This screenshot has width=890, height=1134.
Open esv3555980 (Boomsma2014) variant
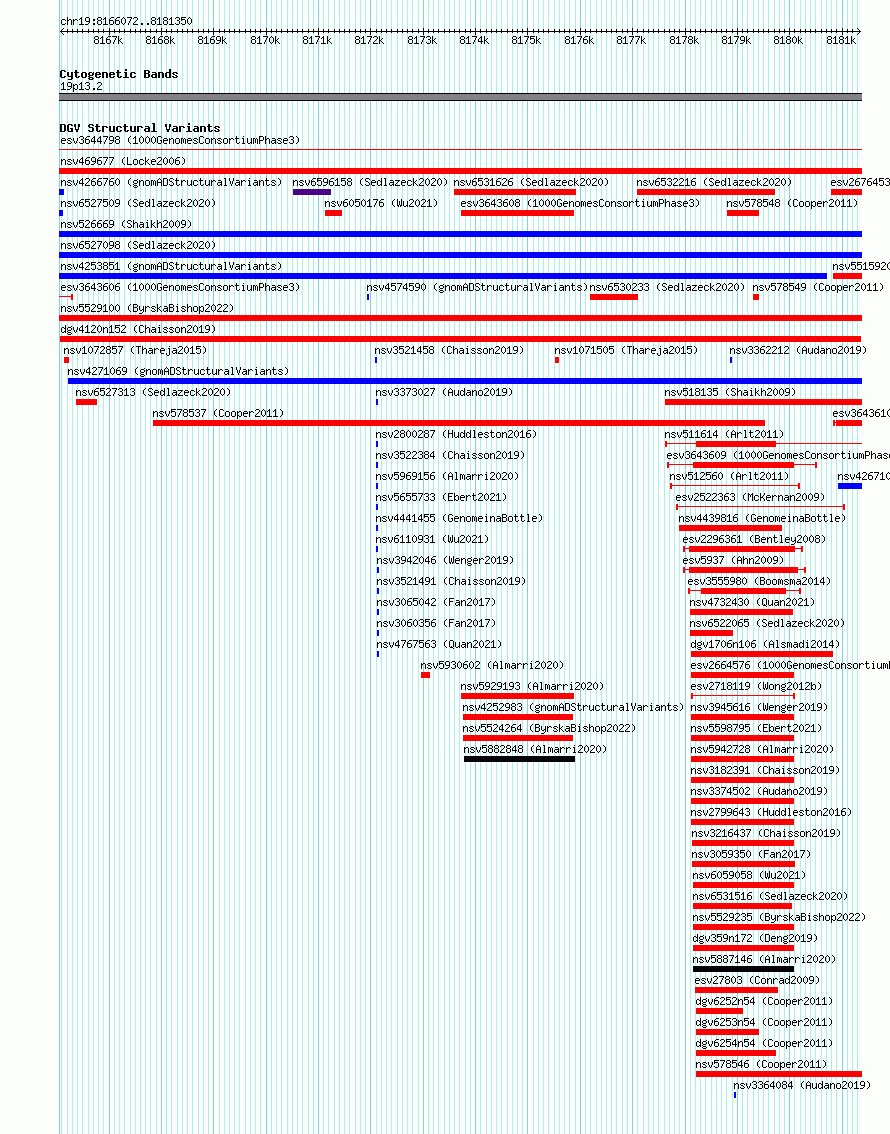point(759,581)
